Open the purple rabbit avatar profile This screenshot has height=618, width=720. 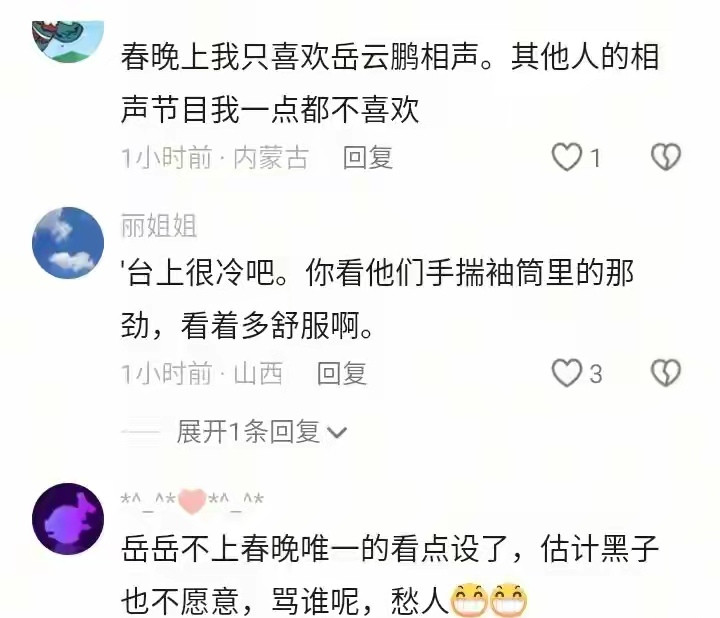point(68,519)
